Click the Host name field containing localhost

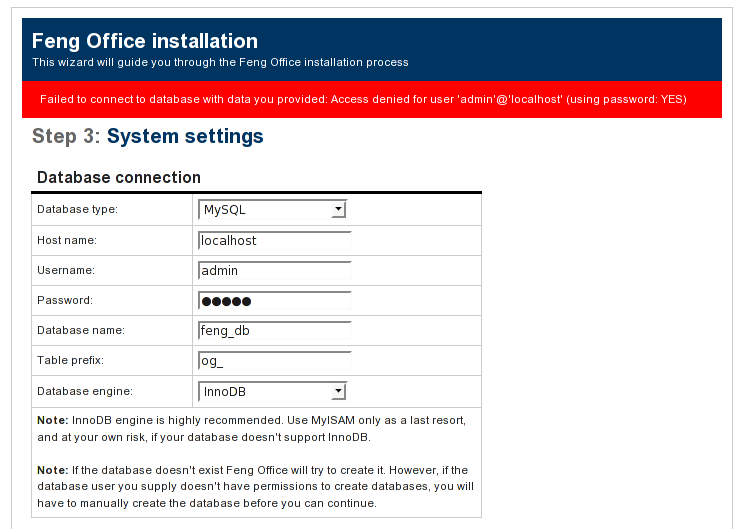click(x=274, y=241)
